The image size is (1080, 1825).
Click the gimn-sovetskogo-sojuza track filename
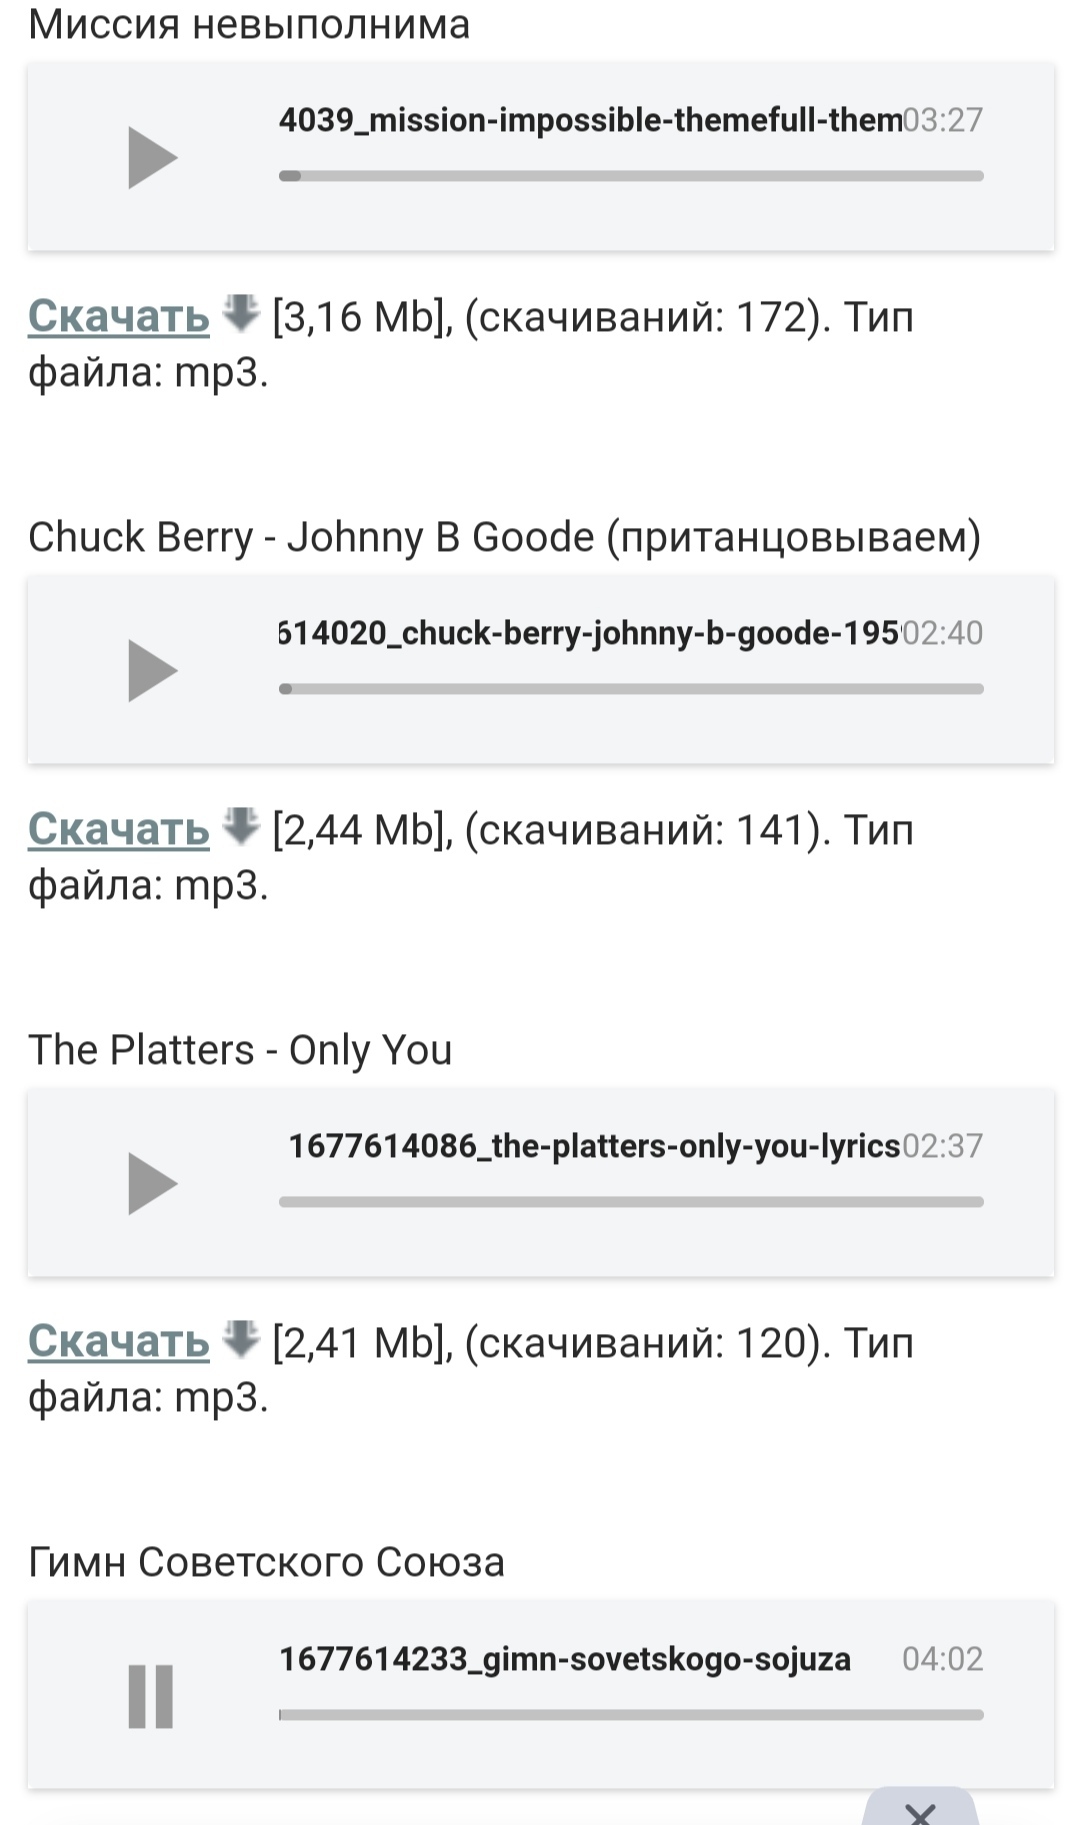click(x=565, y=1660)
